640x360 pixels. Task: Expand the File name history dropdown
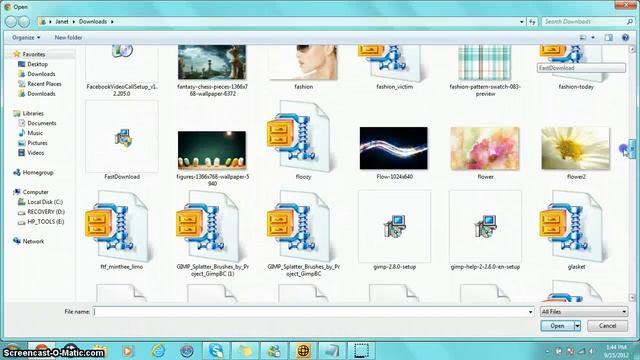point(530,312)
